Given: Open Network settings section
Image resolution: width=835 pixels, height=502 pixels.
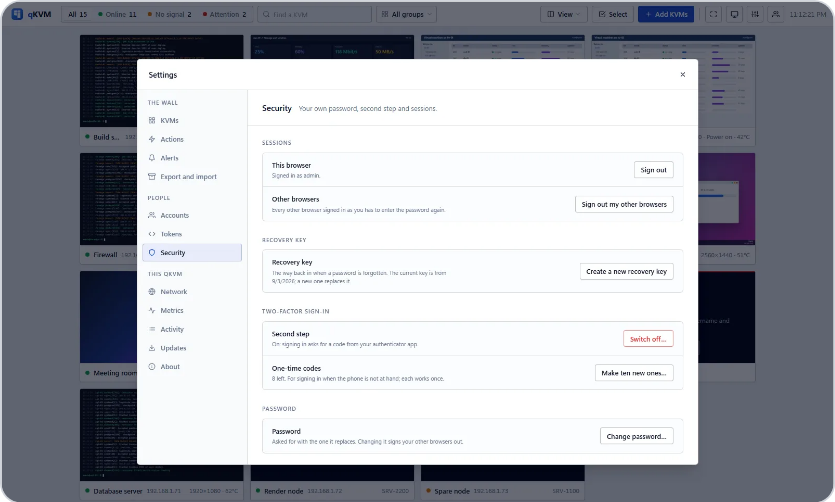Looking at the screenshot, I should [192, 292].
